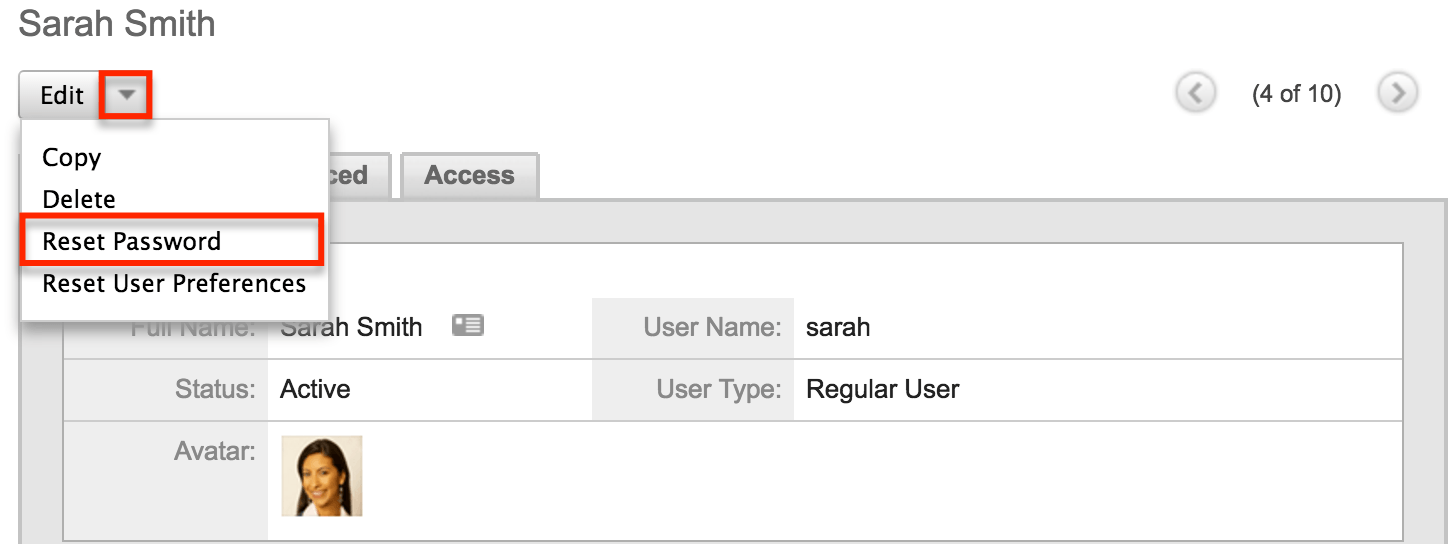This screenshot has width=1454, height=544.
Task: Click the User Type field label
Action: click(x=719, y=389)
